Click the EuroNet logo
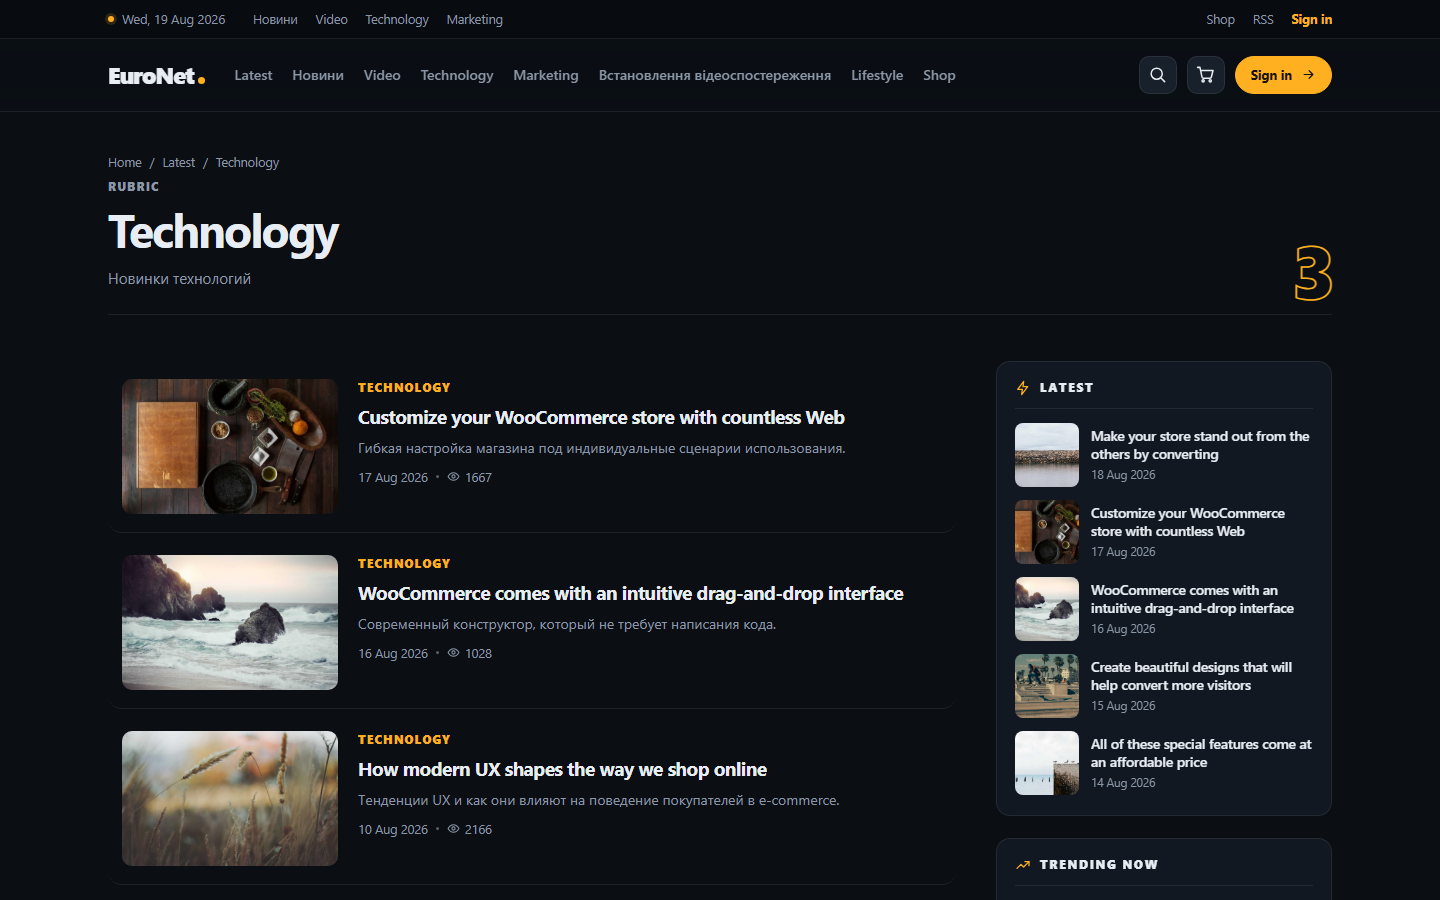 pyautogui.click(x=157, y=76)
